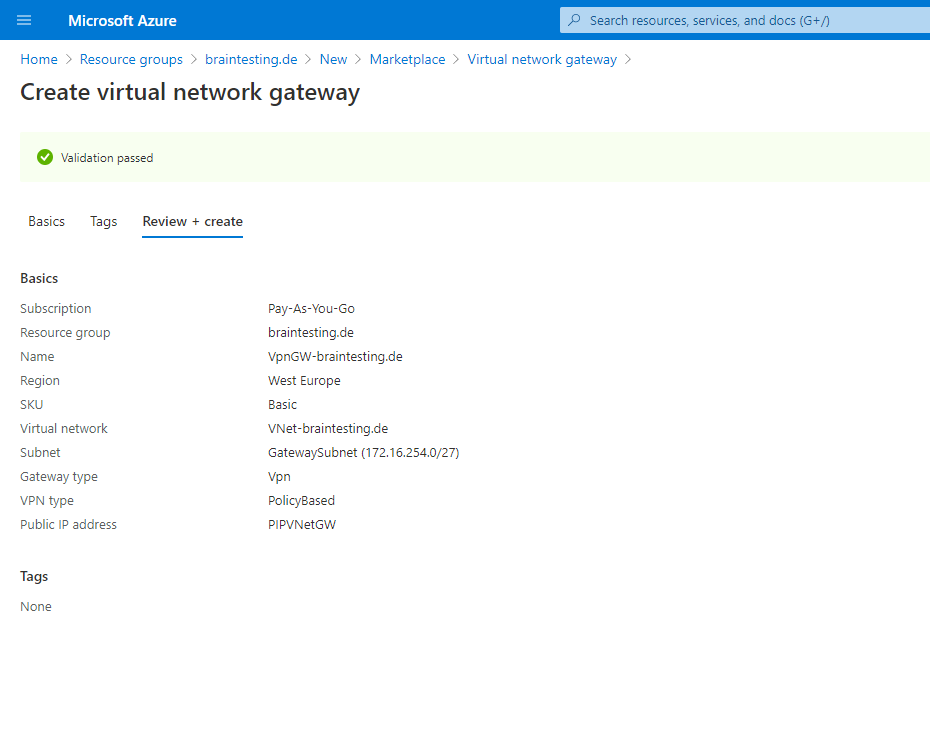Open the hamburger portal menu
Viewport: 930px width, 733px height.
pyautogui.click(x=24, y=20)
